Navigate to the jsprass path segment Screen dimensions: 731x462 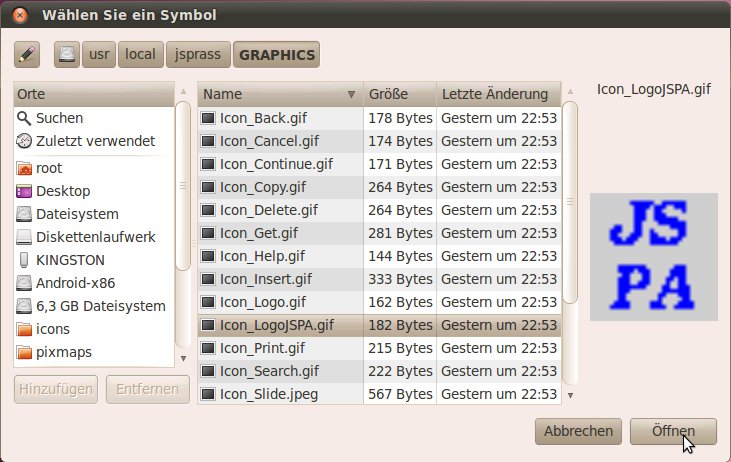(x=199, y=55)
